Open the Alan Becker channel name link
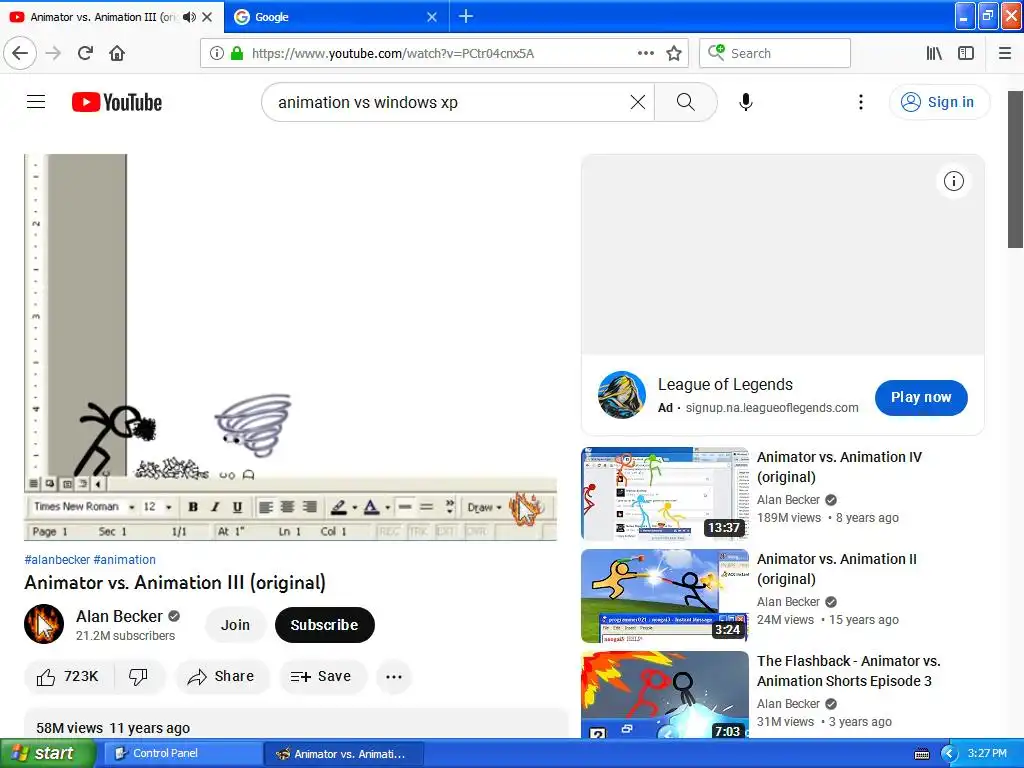This screenshot has height=768, width=1024. click(119, 616)
